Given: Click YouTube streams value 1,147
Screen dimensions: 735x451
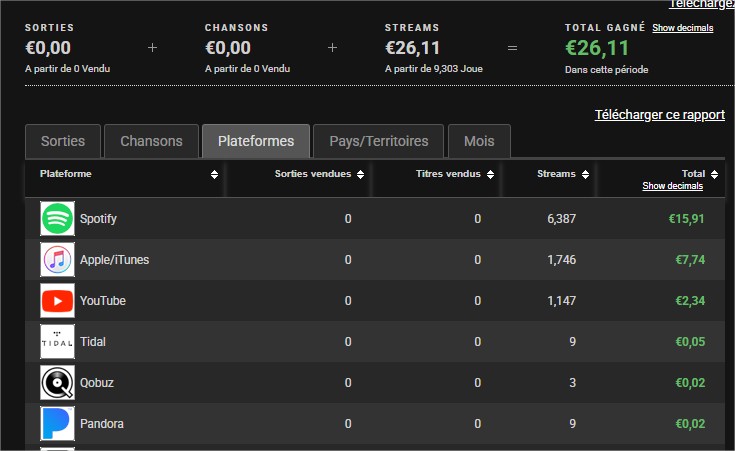Looking at the screenshot, I should click(562, 301).
